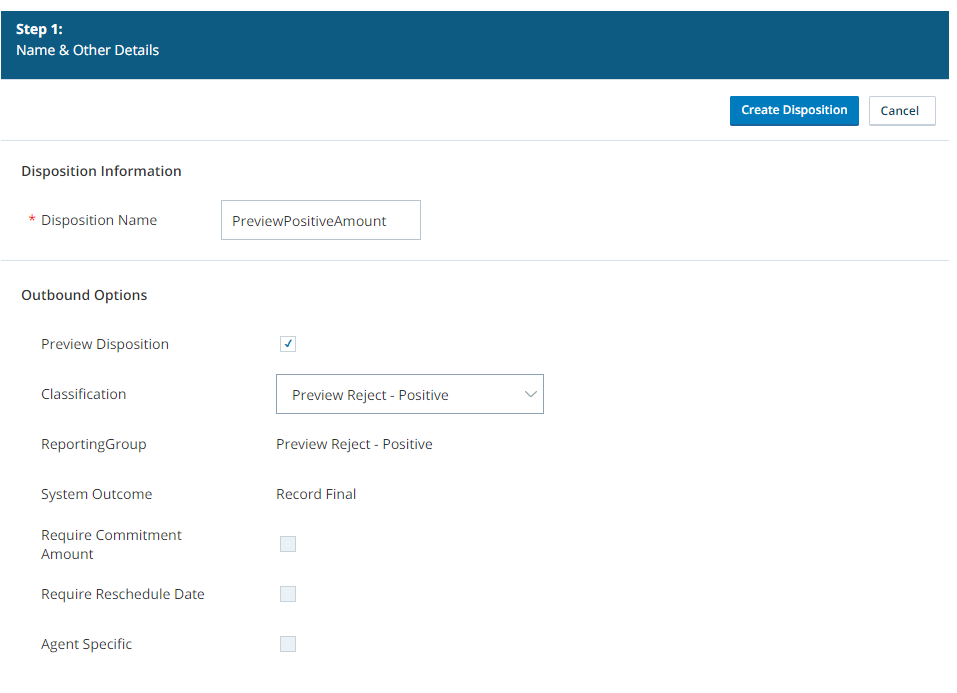The height and width of the screenshot is (693, 957).
Task: Click the Preview Disposition label
Action: [105, 344]
